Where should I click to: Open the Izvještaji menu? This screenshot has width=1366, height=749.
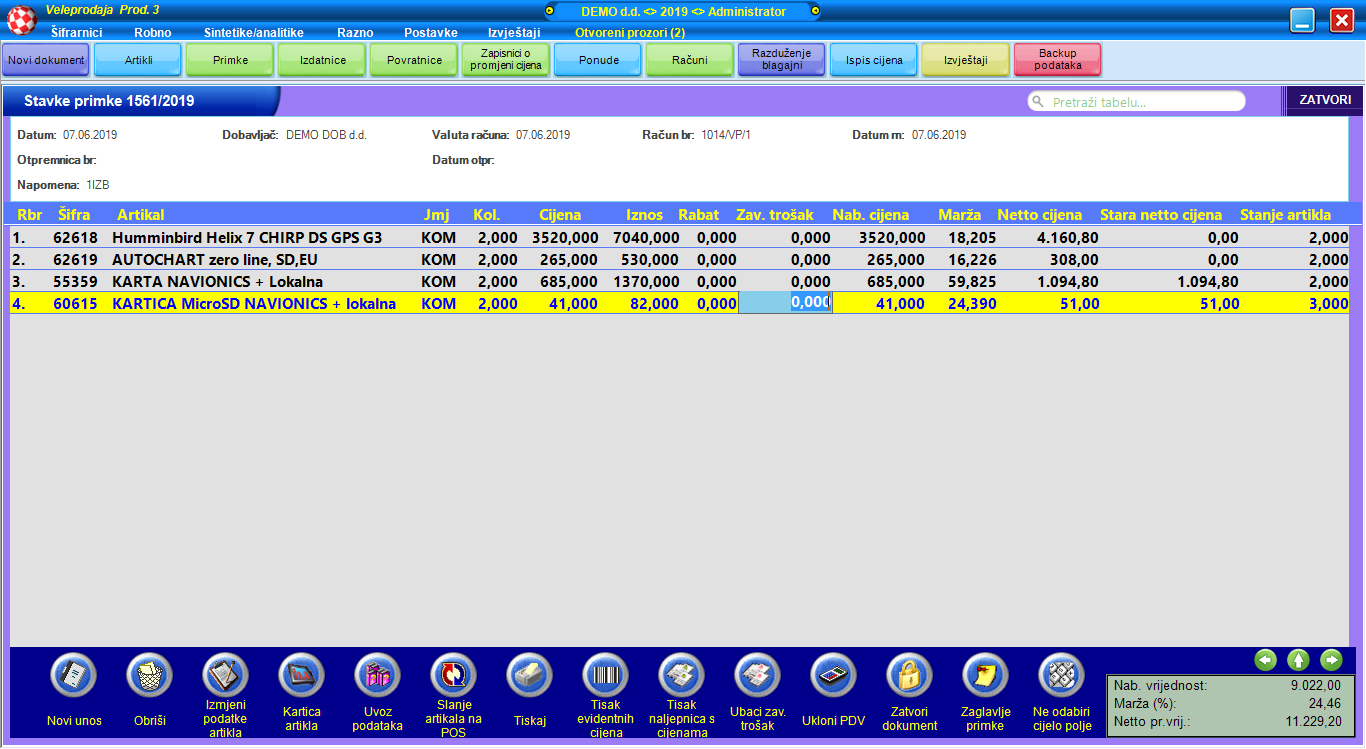click(x=514, y=32)
